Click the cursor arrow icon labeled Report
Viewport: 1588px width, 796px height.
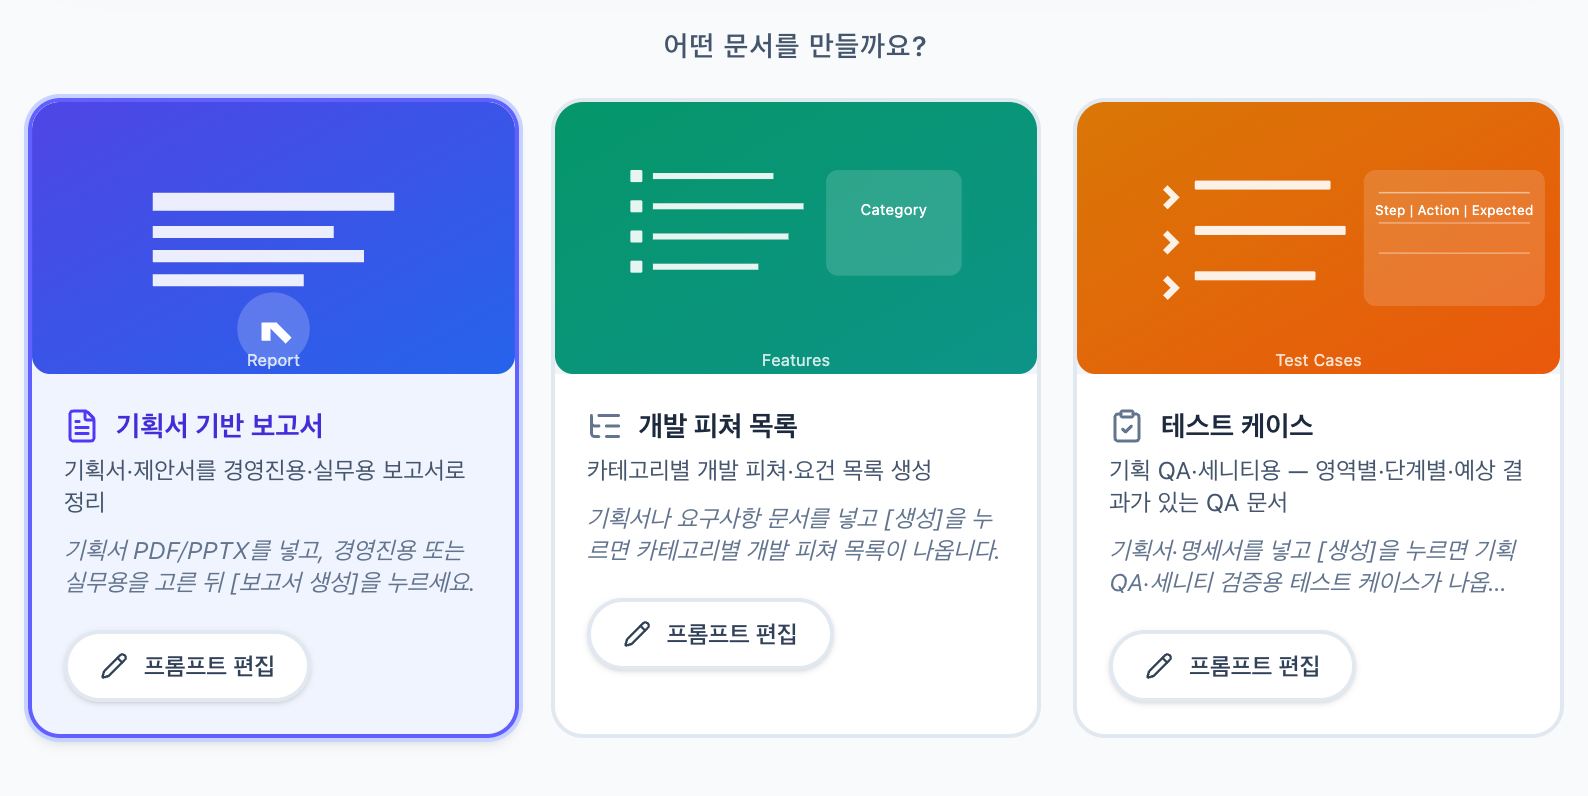pos(272,328)
